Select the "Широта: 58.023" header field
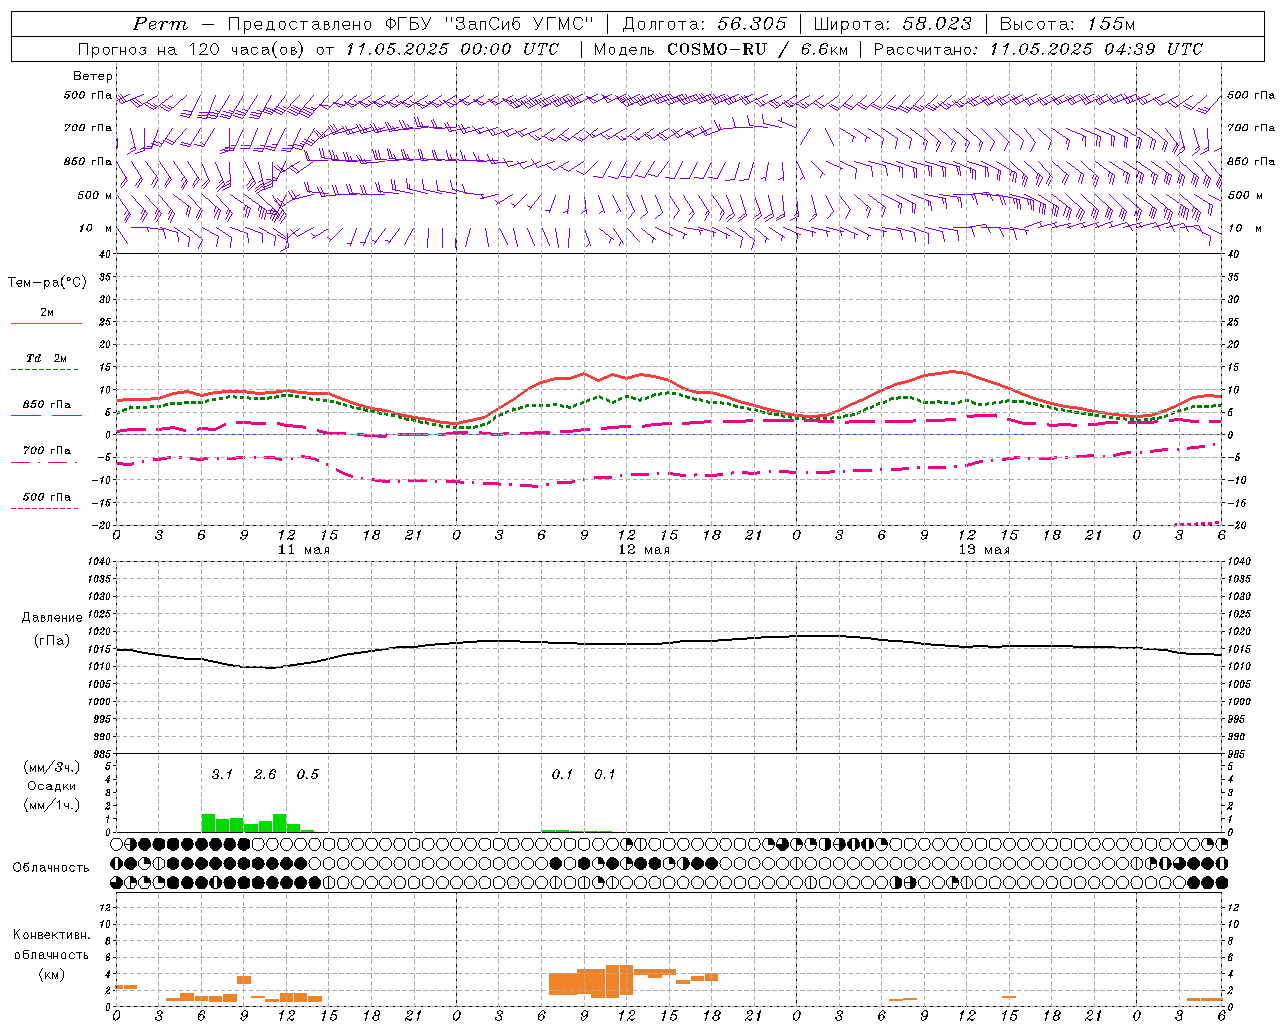This screenshot has width=1280, height=1024. pos(892,24)
